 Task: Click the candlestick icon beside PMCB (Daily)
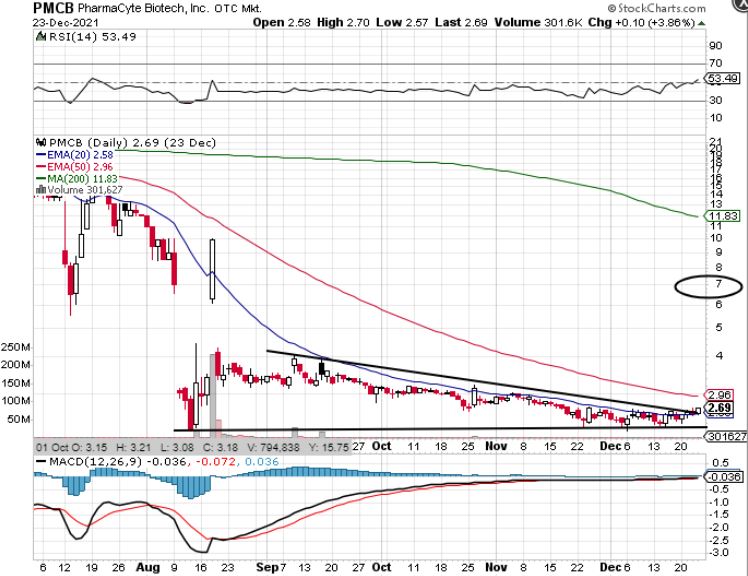coord(40,144)
